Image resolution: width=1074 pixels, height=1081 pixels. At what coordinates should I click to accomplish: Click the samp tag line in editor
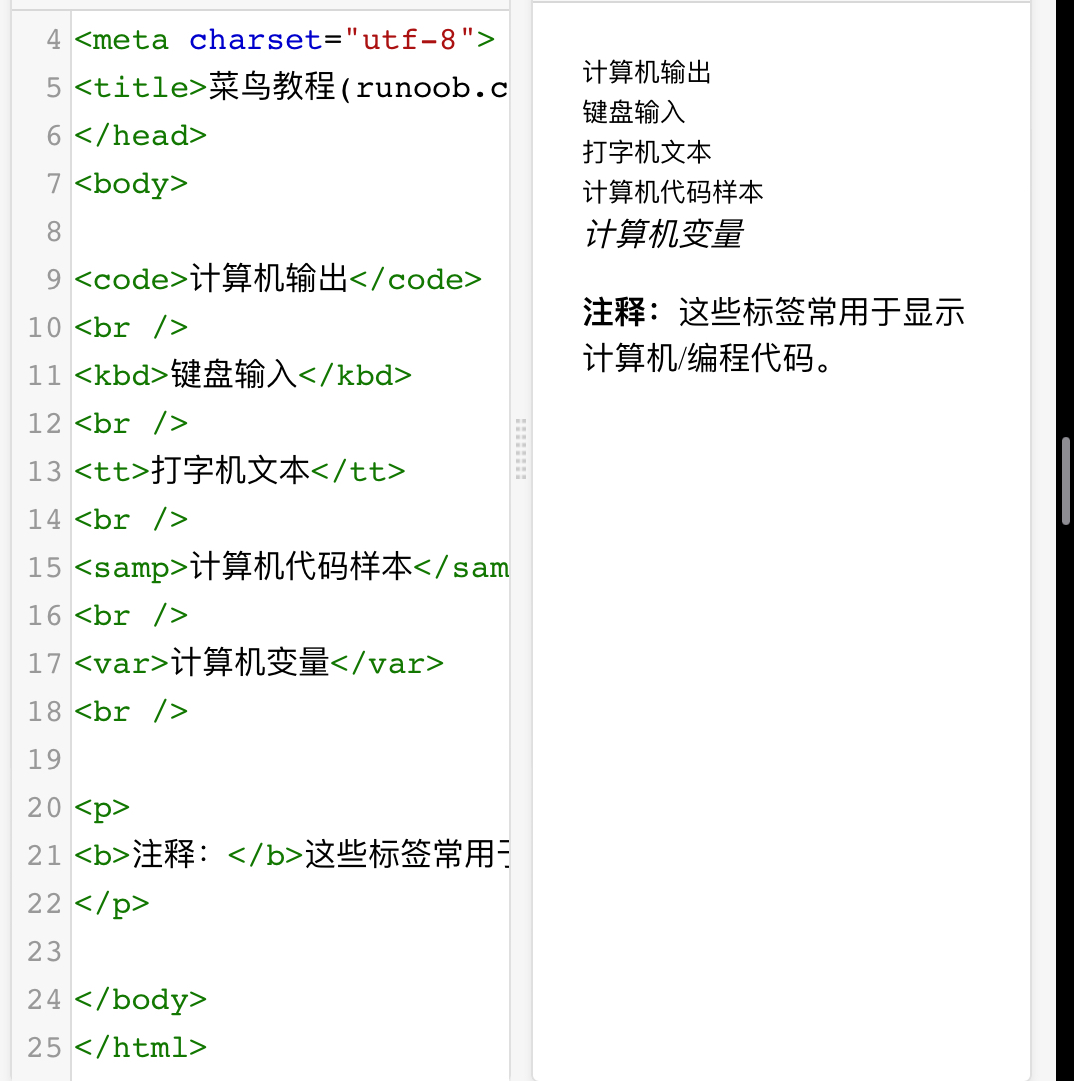pyautogui.click(x=300, y=567)
